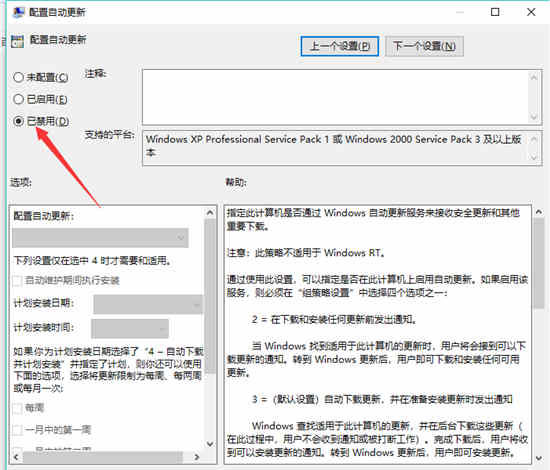
Task: Click the 配置自动更新 policy setting icon
Action: [x=17, y=41]
